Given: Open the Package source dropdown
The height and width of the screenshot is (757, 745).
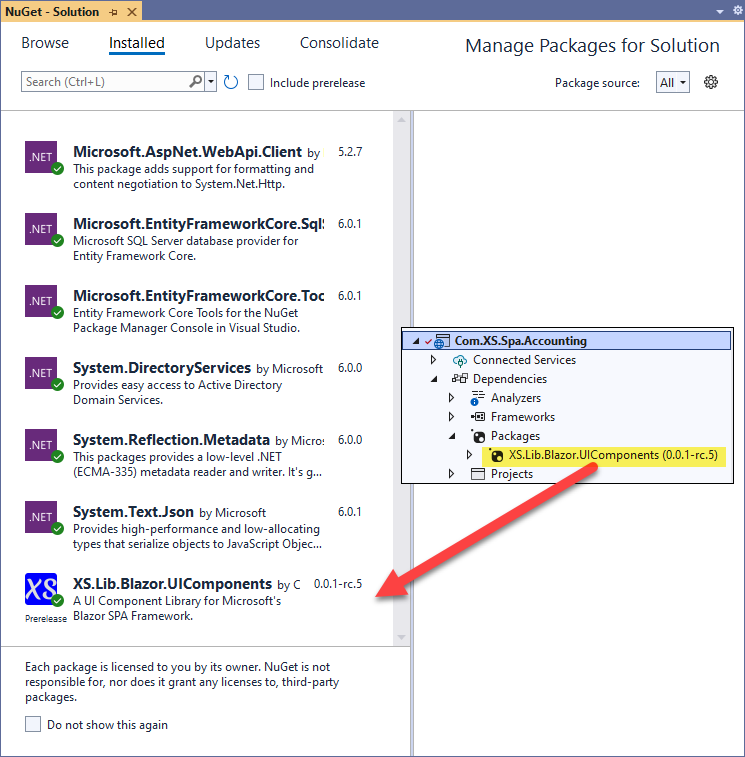Looking at the screenshot, I should 673,83.
